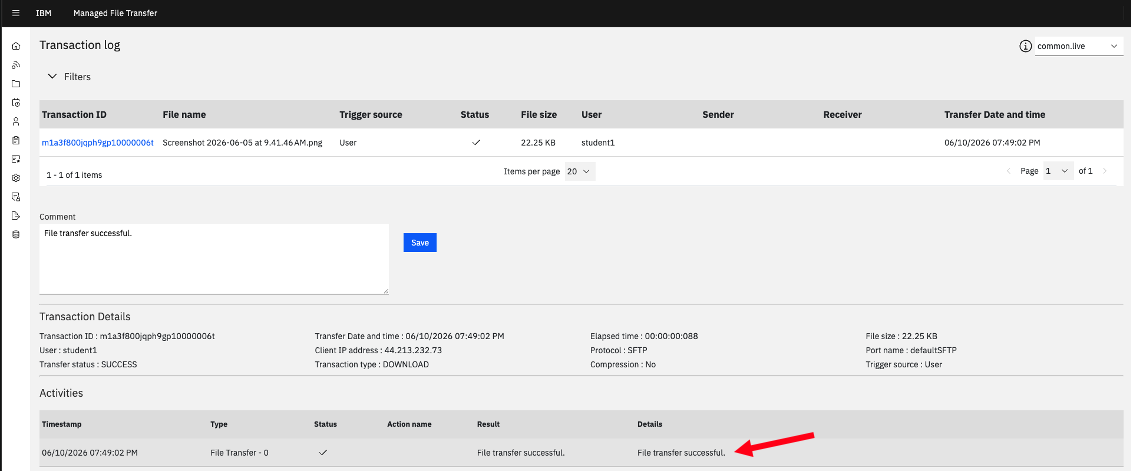Open the folder icon in sidebar

[16, 84]
